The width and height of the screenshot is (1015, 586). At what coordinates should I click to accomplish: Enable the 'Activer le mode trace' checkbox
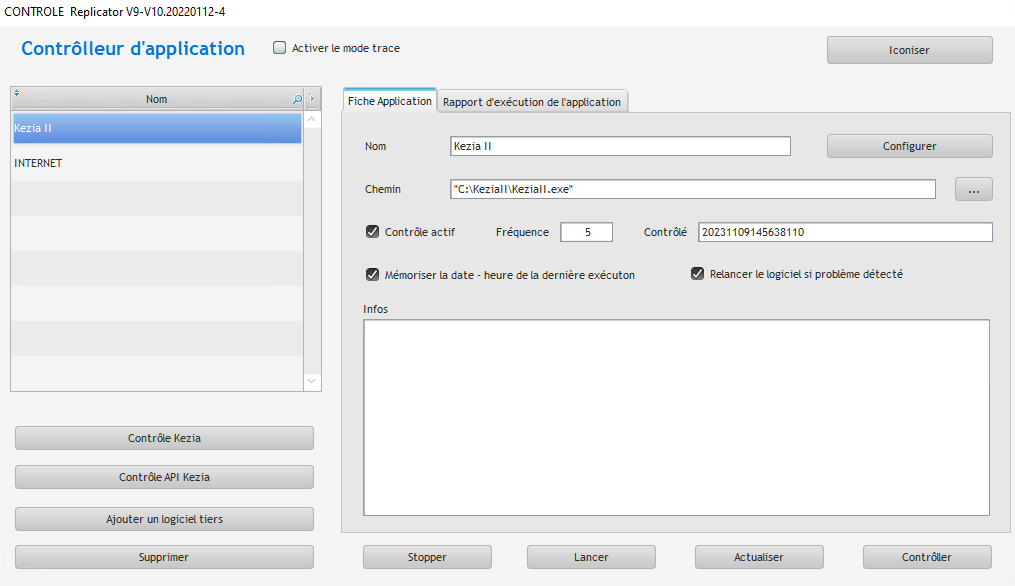pos(280,48)
